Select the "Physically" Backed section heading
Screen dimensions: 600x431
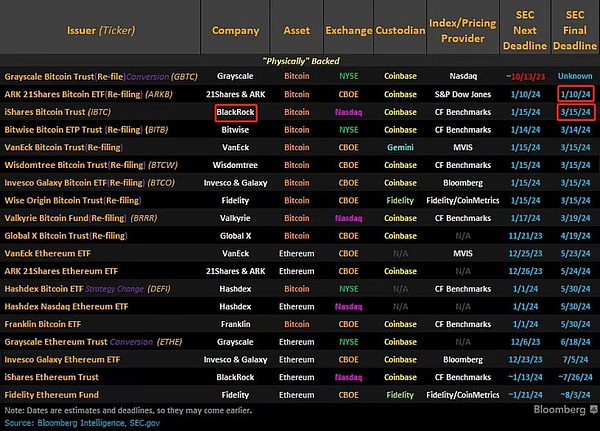(x=300, y=58)
